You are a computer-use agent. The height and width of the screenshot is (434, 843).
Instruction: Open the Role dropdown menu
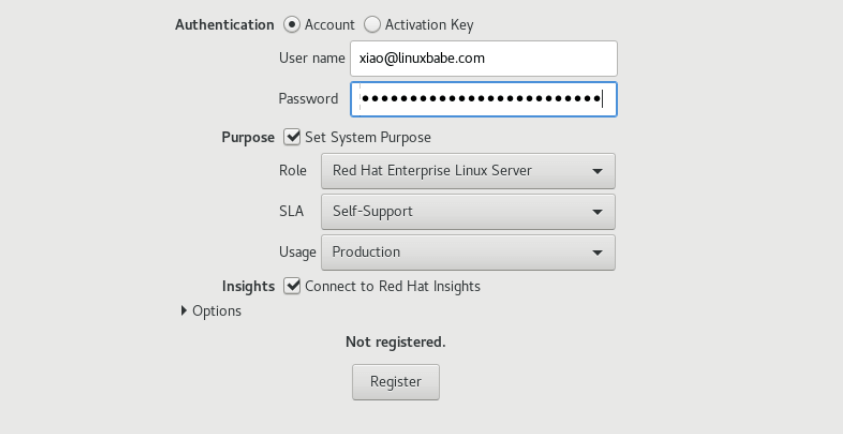click(467, 171)
